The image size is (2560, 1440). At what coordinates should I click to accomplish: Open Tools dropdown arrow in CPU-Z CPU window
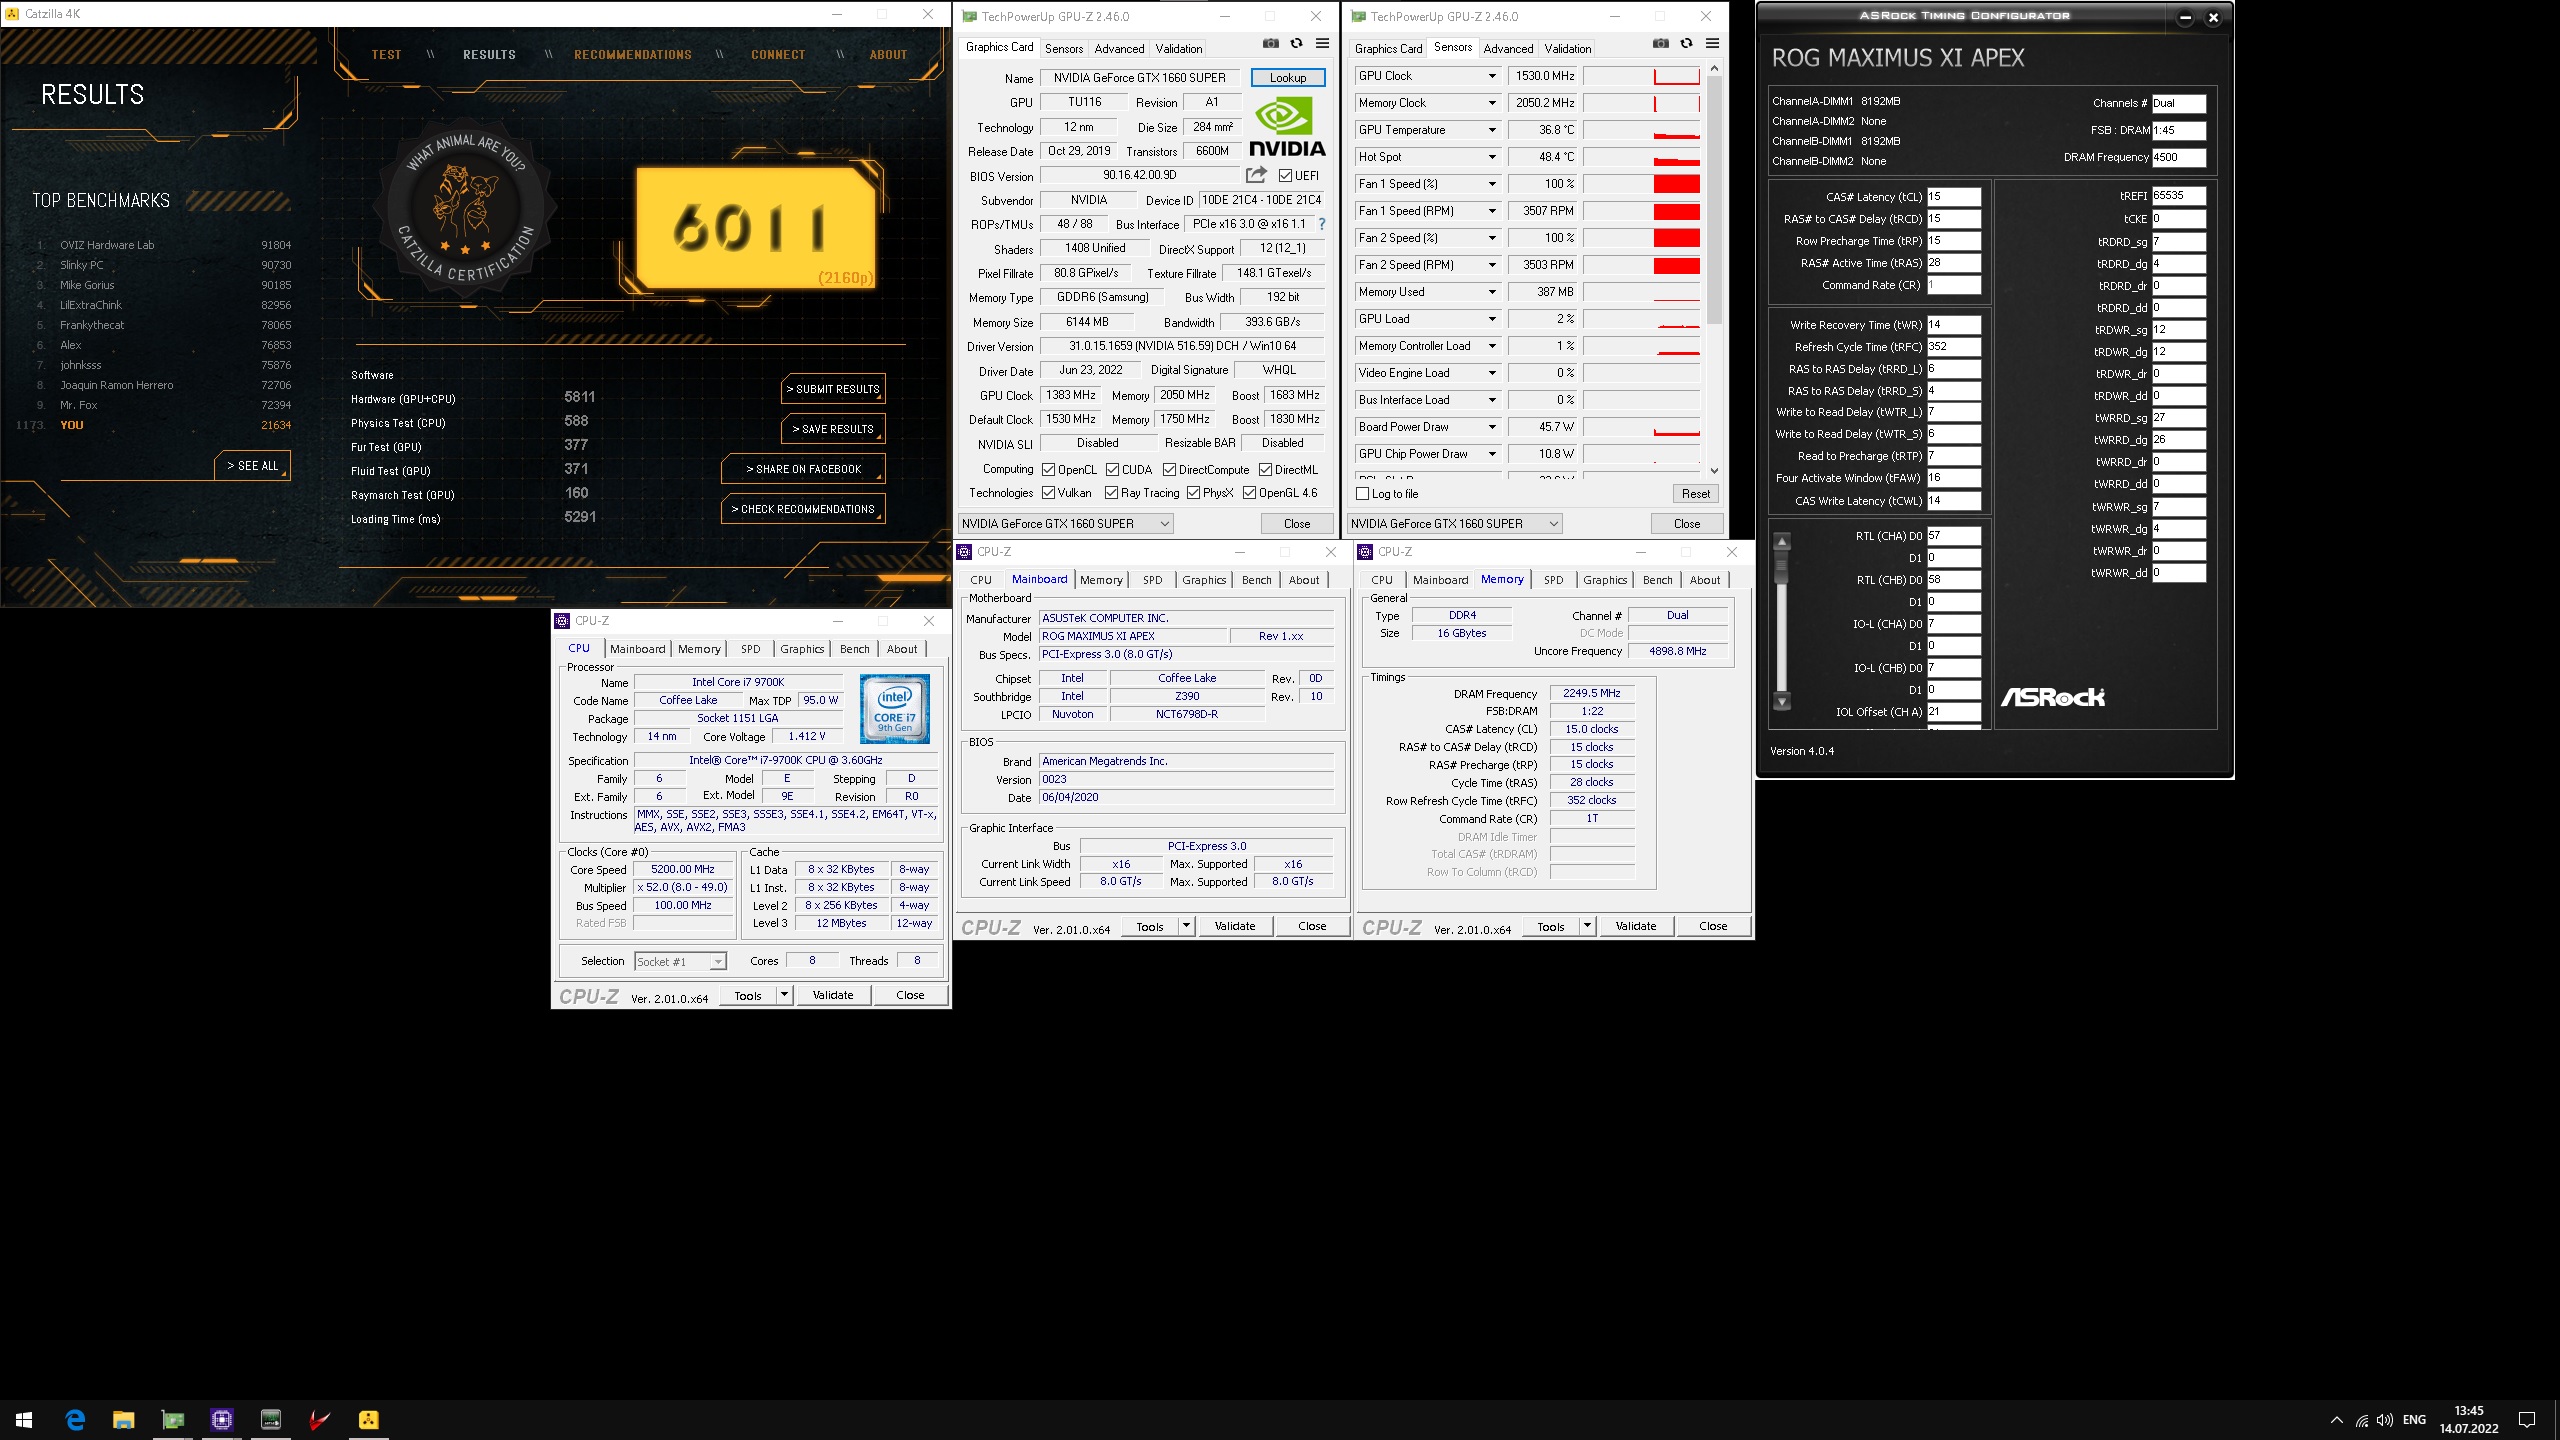785,995
